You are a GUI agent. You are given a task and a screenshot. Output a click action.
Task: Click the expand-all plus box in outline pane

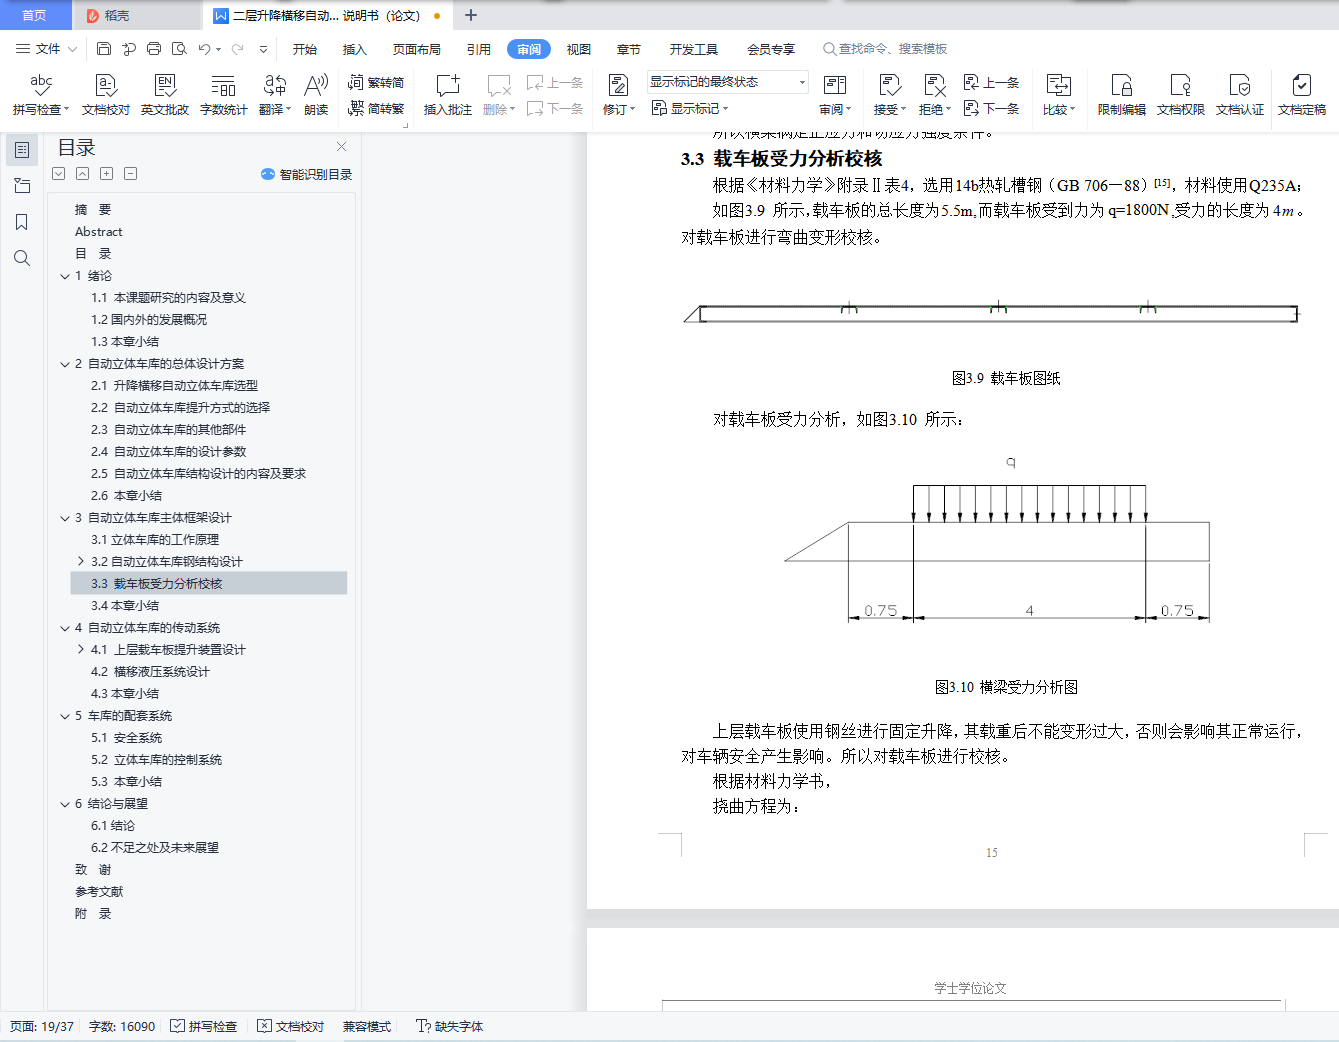(x=107, y=174)
